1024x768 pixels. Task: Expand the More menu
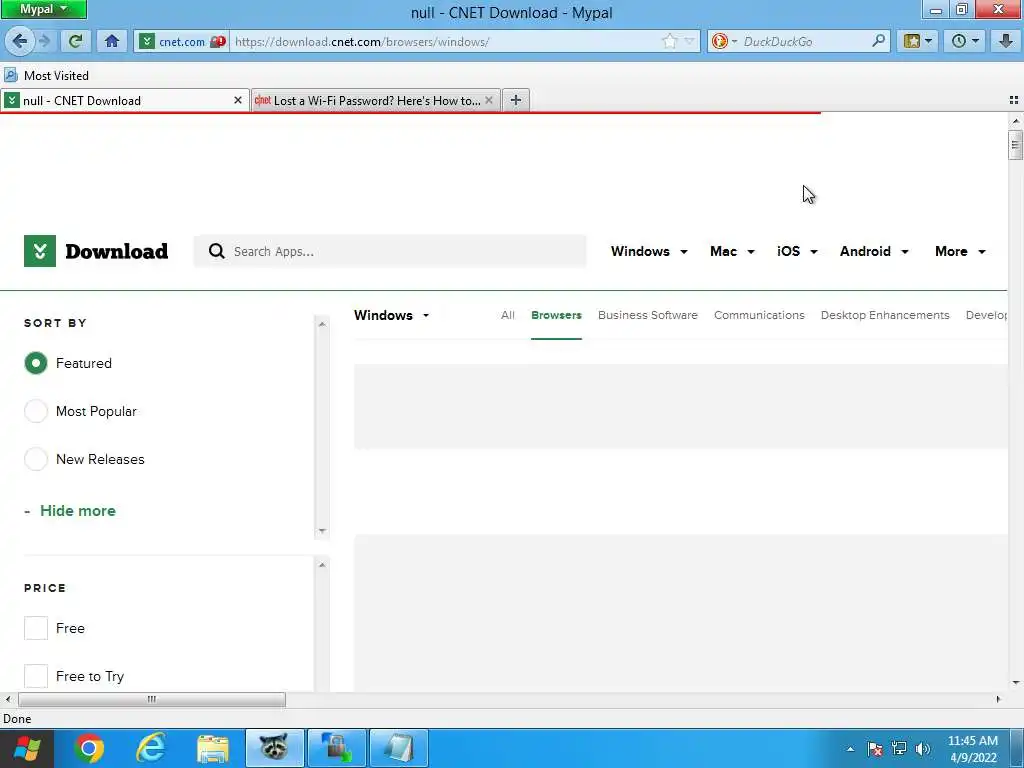click(960, 251)
